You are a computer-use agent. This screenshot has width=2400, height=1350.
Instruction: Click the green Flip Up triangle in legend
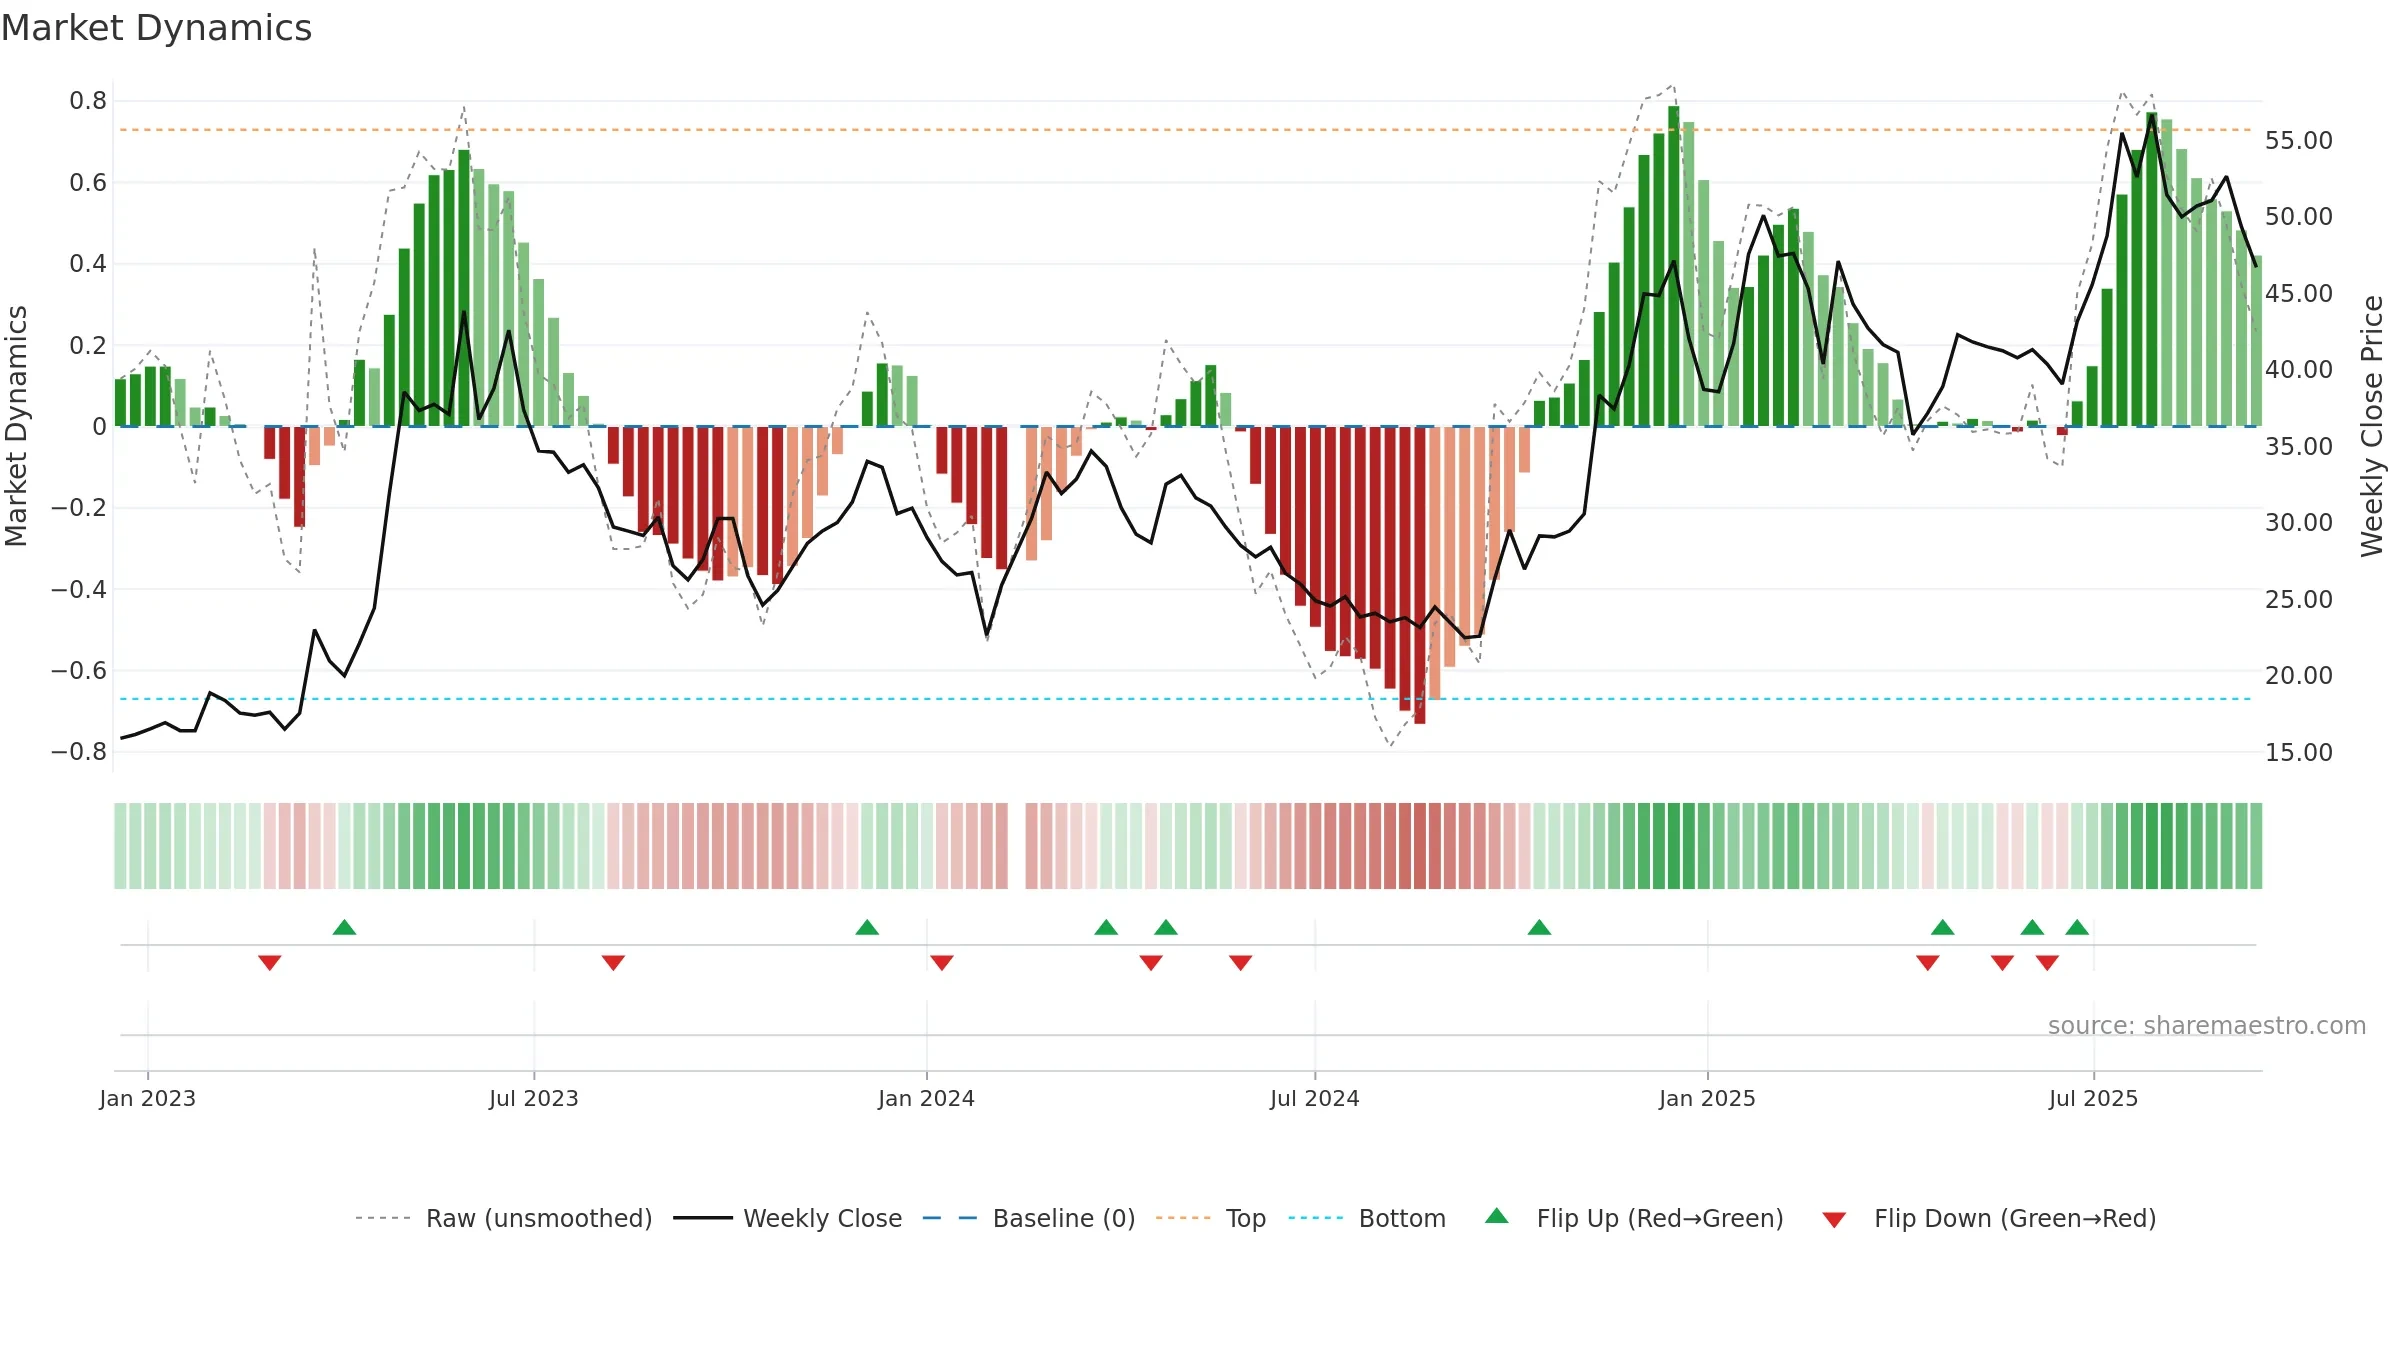[x=1497, y=1216]
